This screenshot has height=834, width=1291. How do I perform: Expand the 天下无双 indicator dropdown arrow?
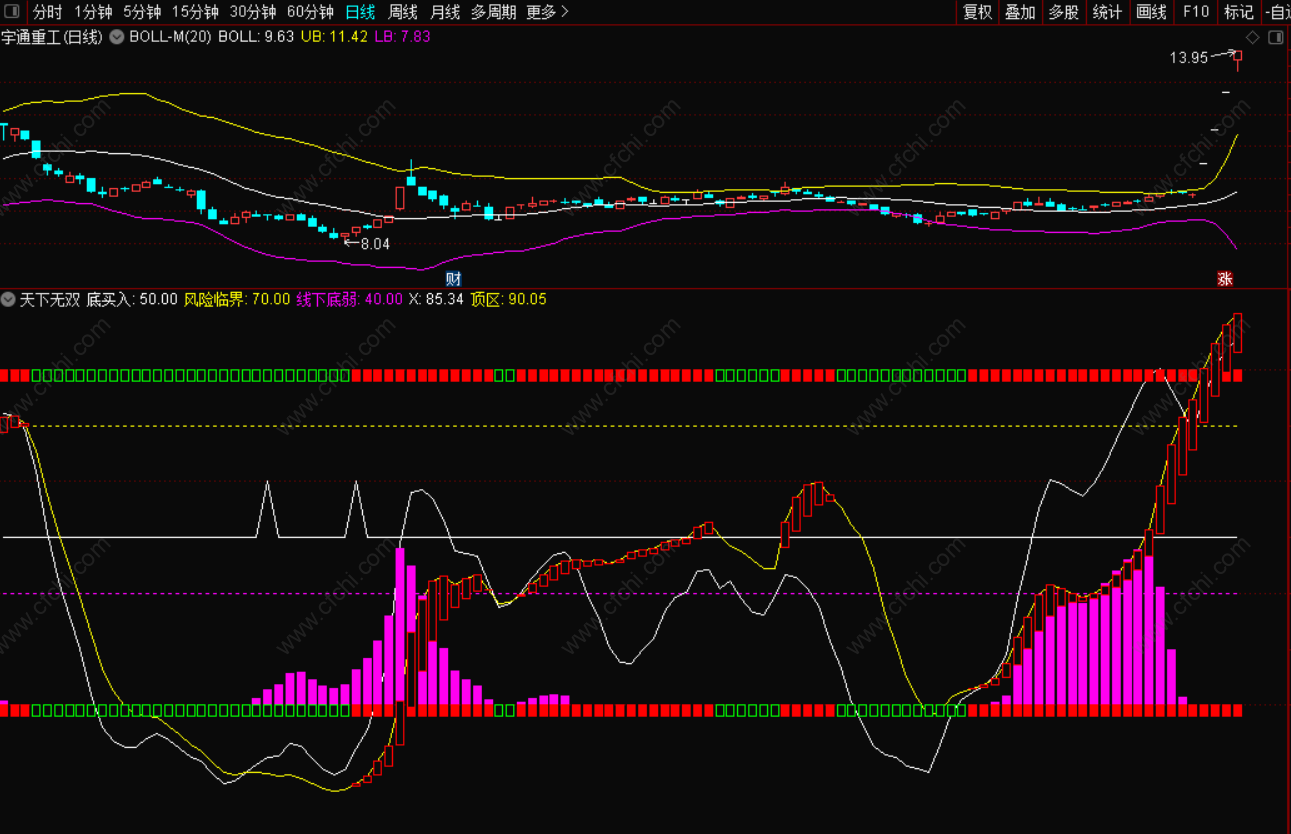(x=9, y=299)
